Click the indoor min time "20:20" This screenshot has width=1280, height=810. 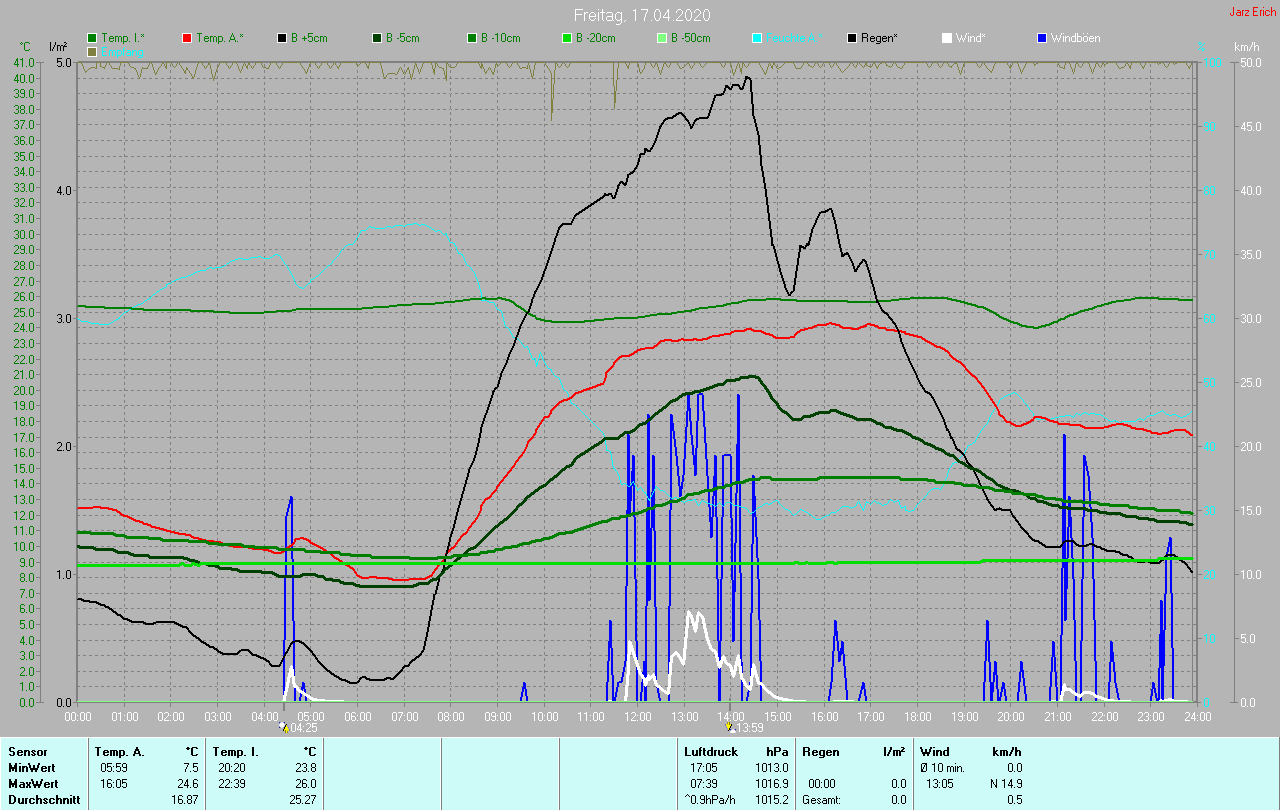click(232, 767)
